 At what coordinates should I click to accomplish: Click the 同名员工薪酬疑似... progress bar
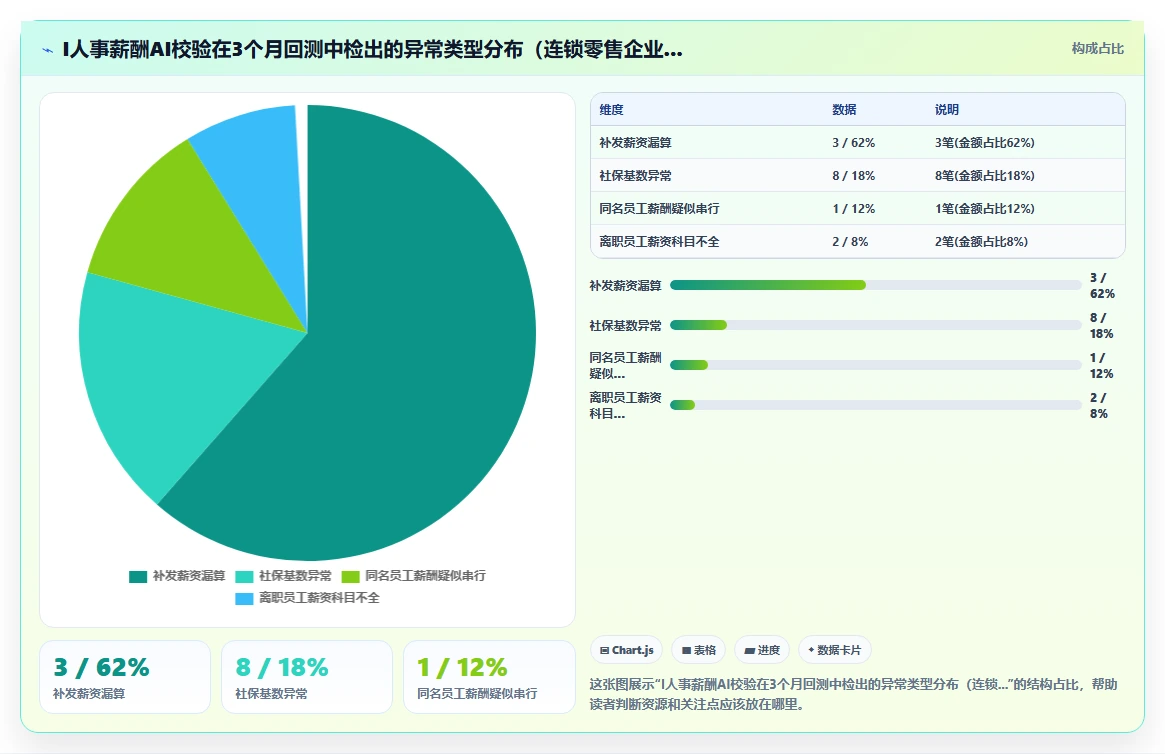(x=875, y=365)
